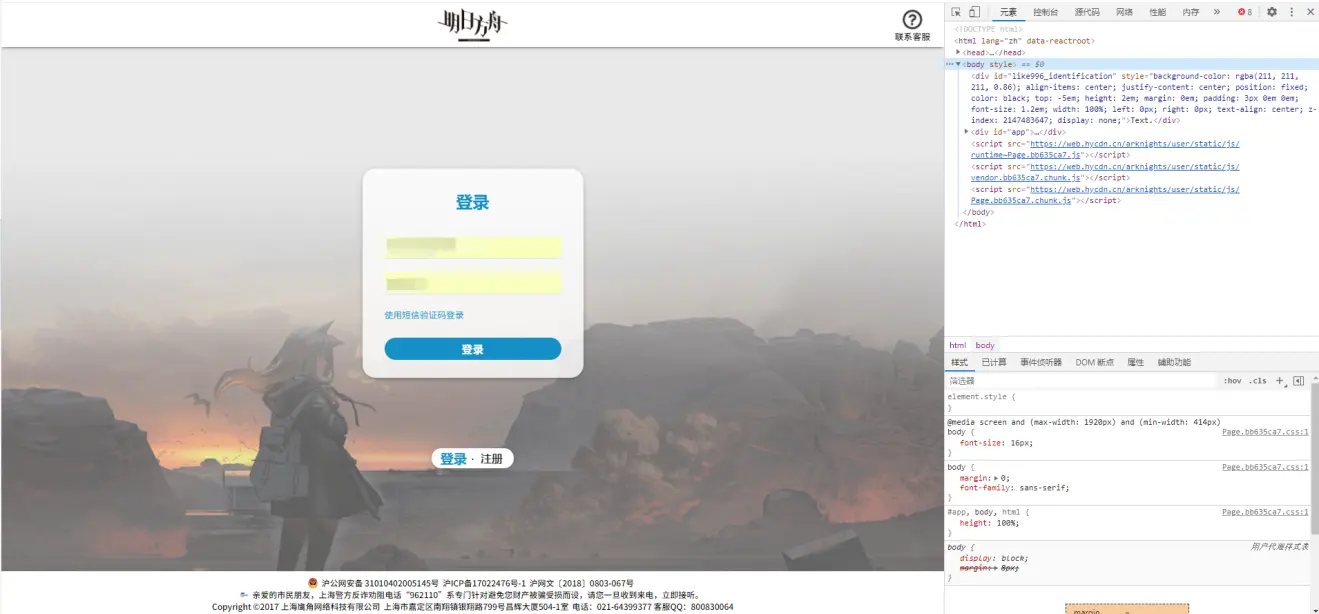Open Page.bb635ca7.css:1 link beside font-size rule

pyautogui.click(x=1265, y=431)
